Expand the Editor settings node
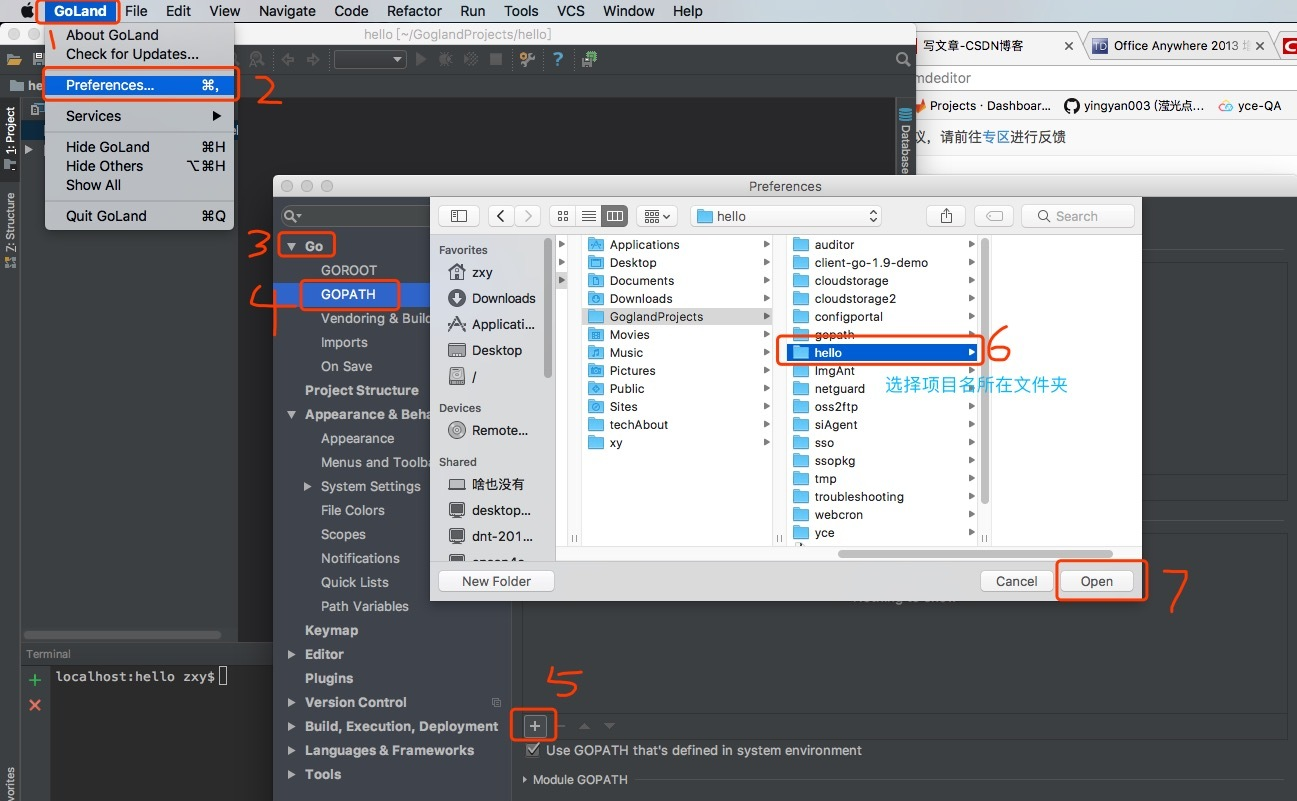This screenshot has height=801, width=1297. [x=292, y=654]
